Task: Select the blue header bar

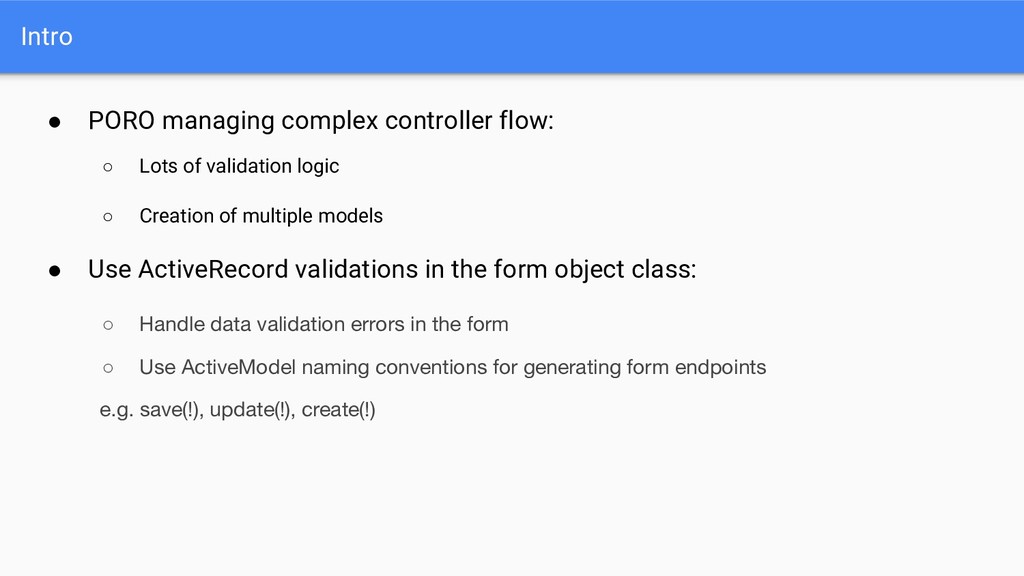Action: tap(512, 37)
